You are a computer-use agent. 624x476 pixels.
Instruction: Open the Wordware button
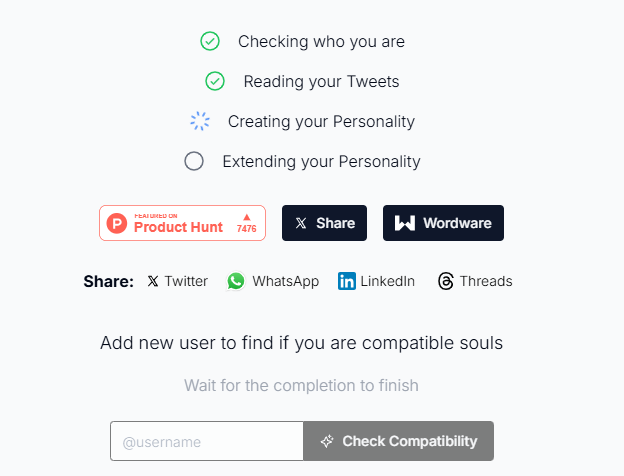click(x=443, y=223)
